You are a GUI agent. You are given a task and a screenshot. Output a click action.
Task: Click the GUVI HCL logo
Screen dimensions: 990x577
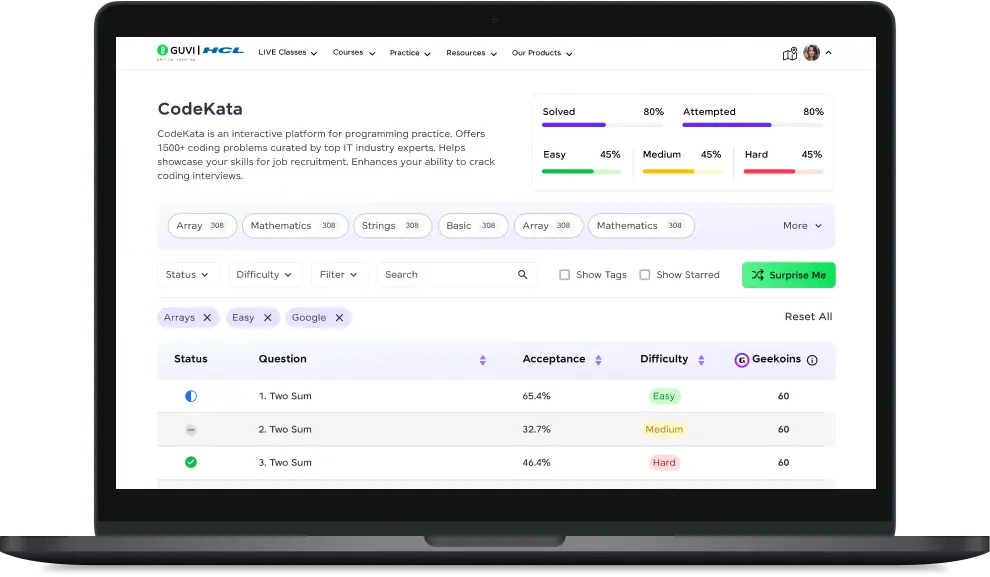200,52
